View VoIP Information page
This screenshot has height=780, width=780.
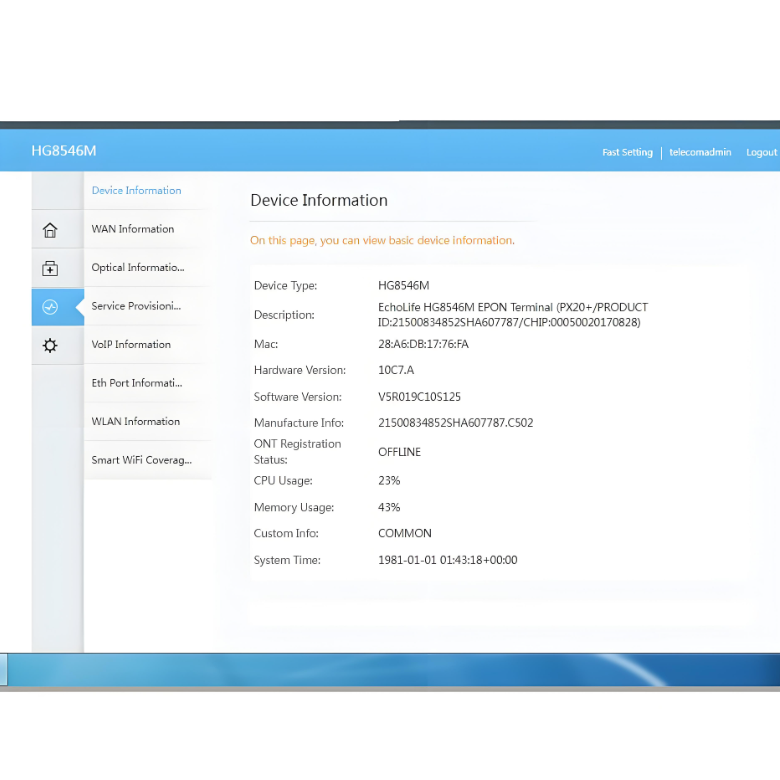point(131,344)
